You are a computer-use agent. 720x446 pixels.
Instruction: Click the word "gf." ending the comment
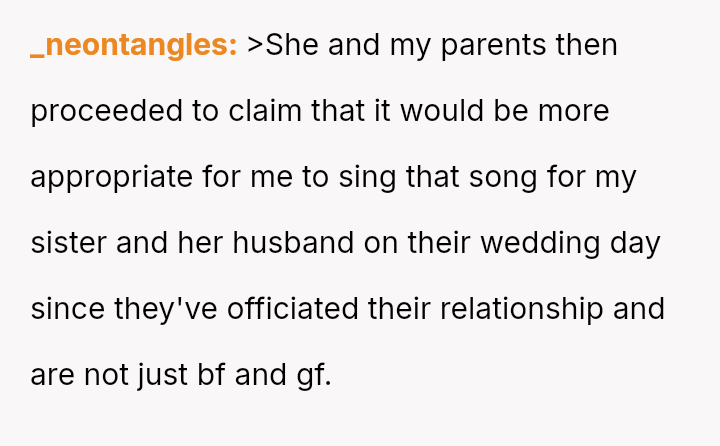pyautogui.click(x=313, y=375)
